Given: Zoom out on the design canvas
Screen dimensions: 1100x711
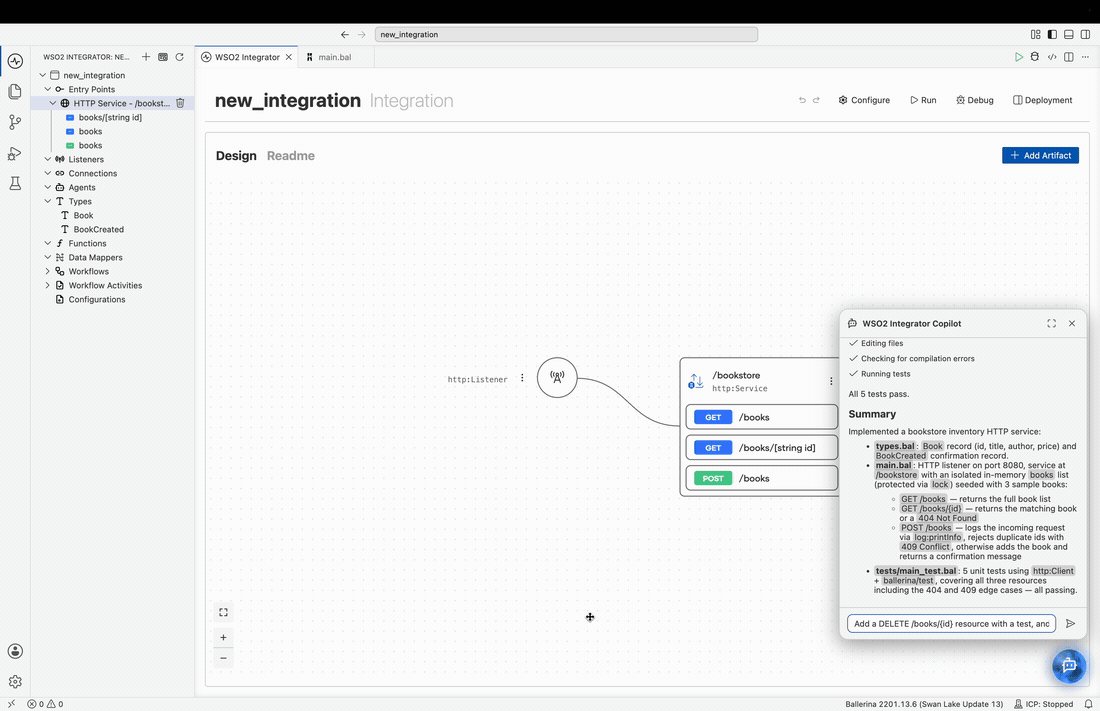Looking at the screenshot, I should tap(223, 658).
